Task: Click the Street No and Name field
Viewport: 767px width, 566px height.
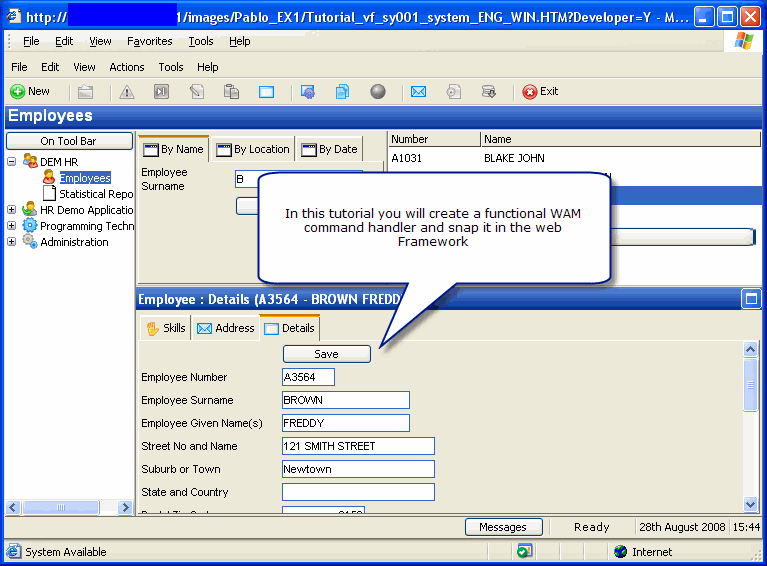Action: point(358,446)
